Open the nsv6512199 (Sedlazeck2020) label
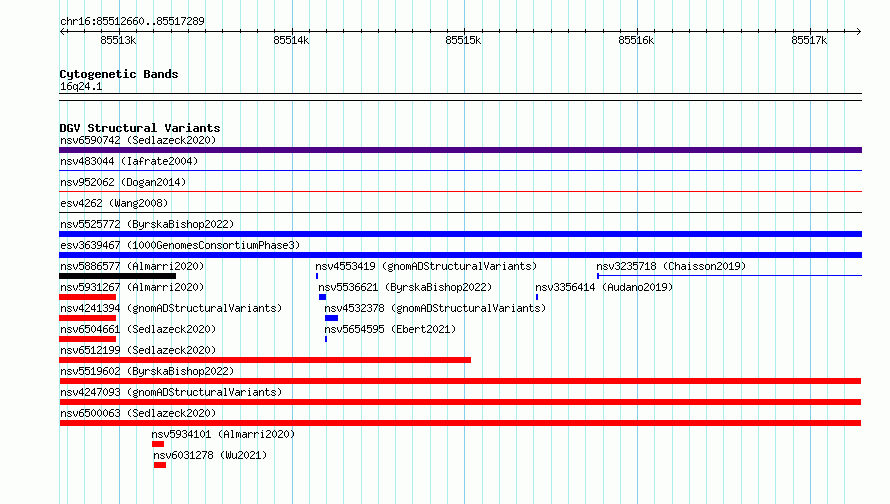This screenshot has width=890, height=504. pyautogui.click(x=138, y=350)
